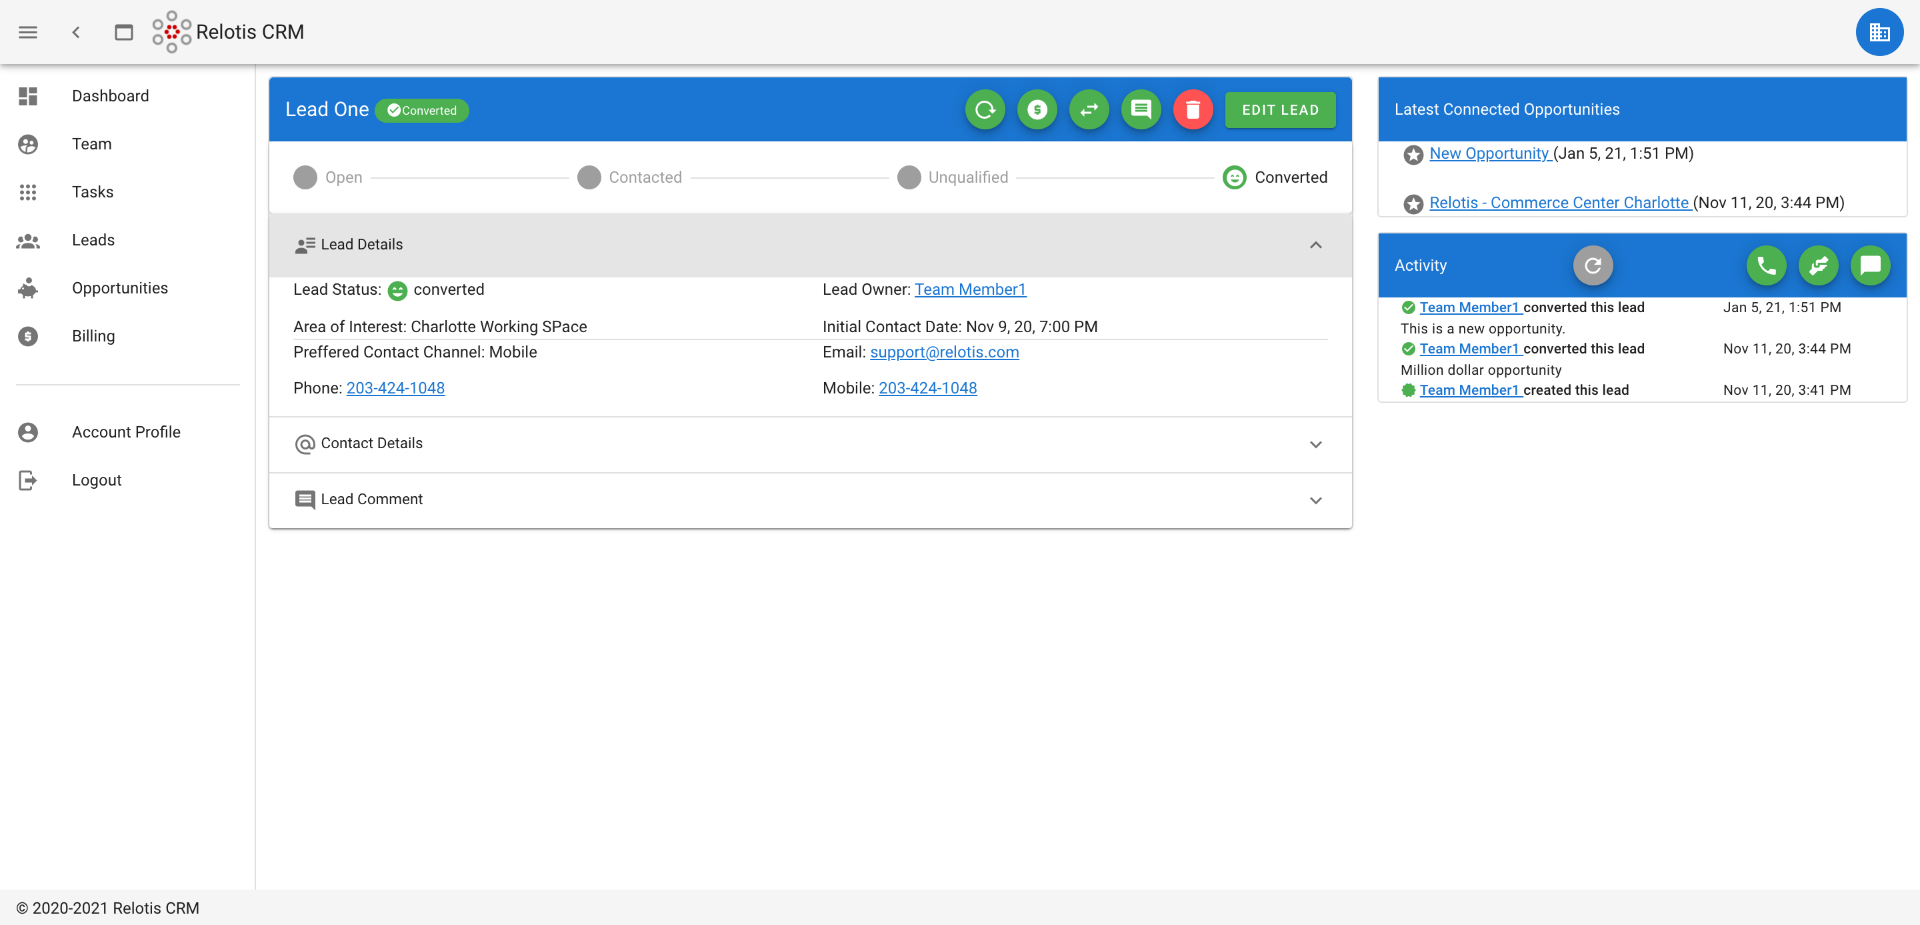This screenshot has width=1920, height=925.
Task: Open the comment icon in the lead header
Action: click(x=1140, y=109)
